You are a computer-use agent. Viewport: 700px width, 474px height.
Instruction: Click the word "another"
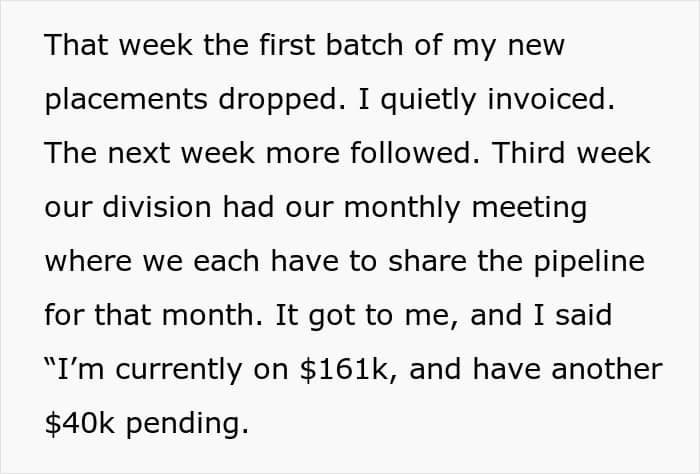pos(607,370)
